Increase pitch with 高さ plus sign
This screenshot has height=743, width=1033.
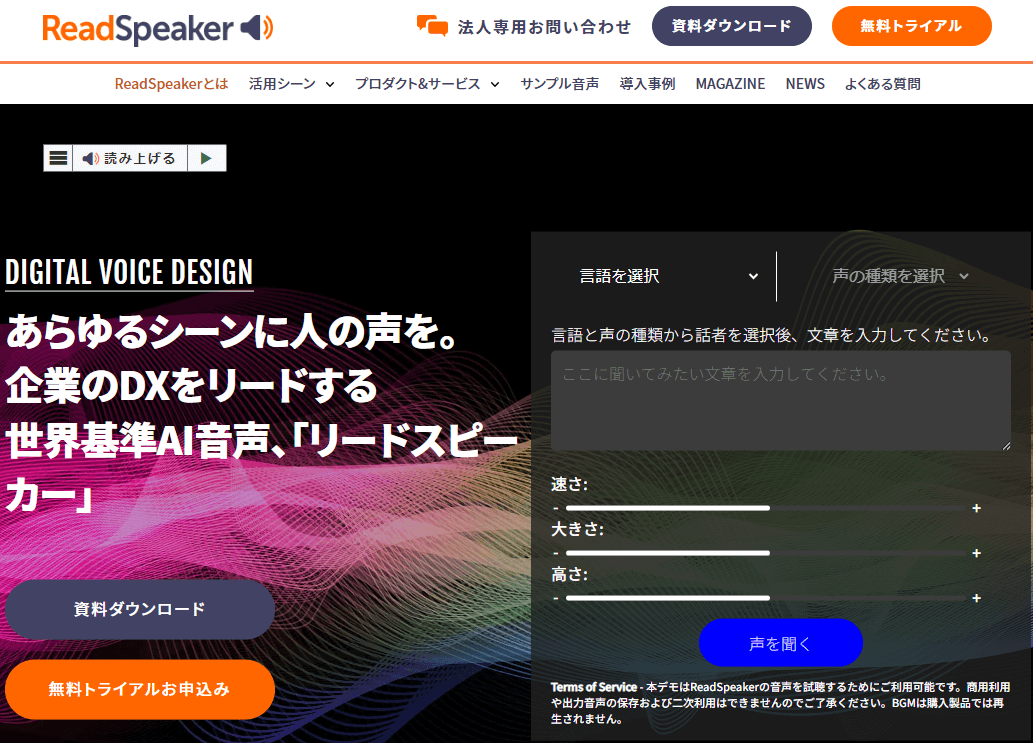(976, 597)
